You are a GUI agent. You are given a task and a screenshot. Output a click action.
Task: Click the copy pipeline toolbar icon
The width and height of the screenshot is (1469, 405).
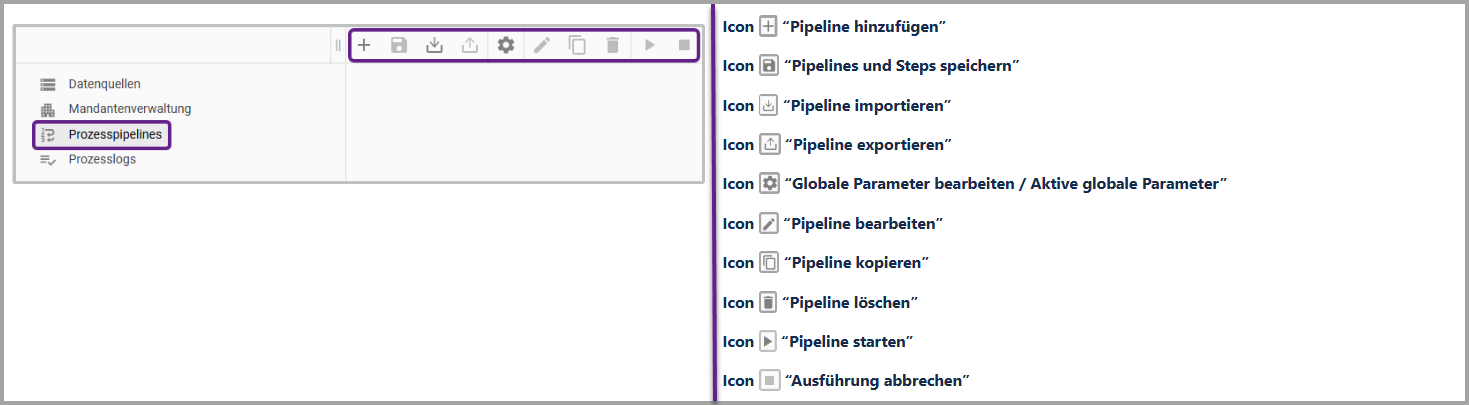[577, 45]
